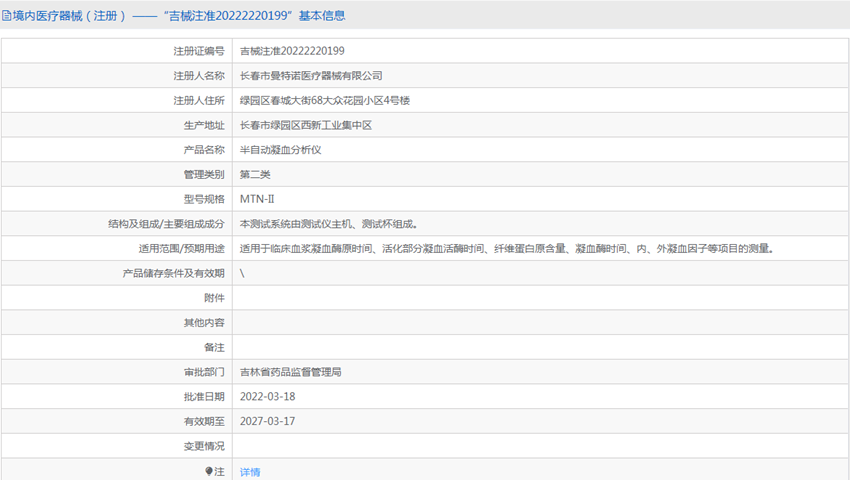
Task: Click the 生产地址 label cell
Action: pos(117,125)
